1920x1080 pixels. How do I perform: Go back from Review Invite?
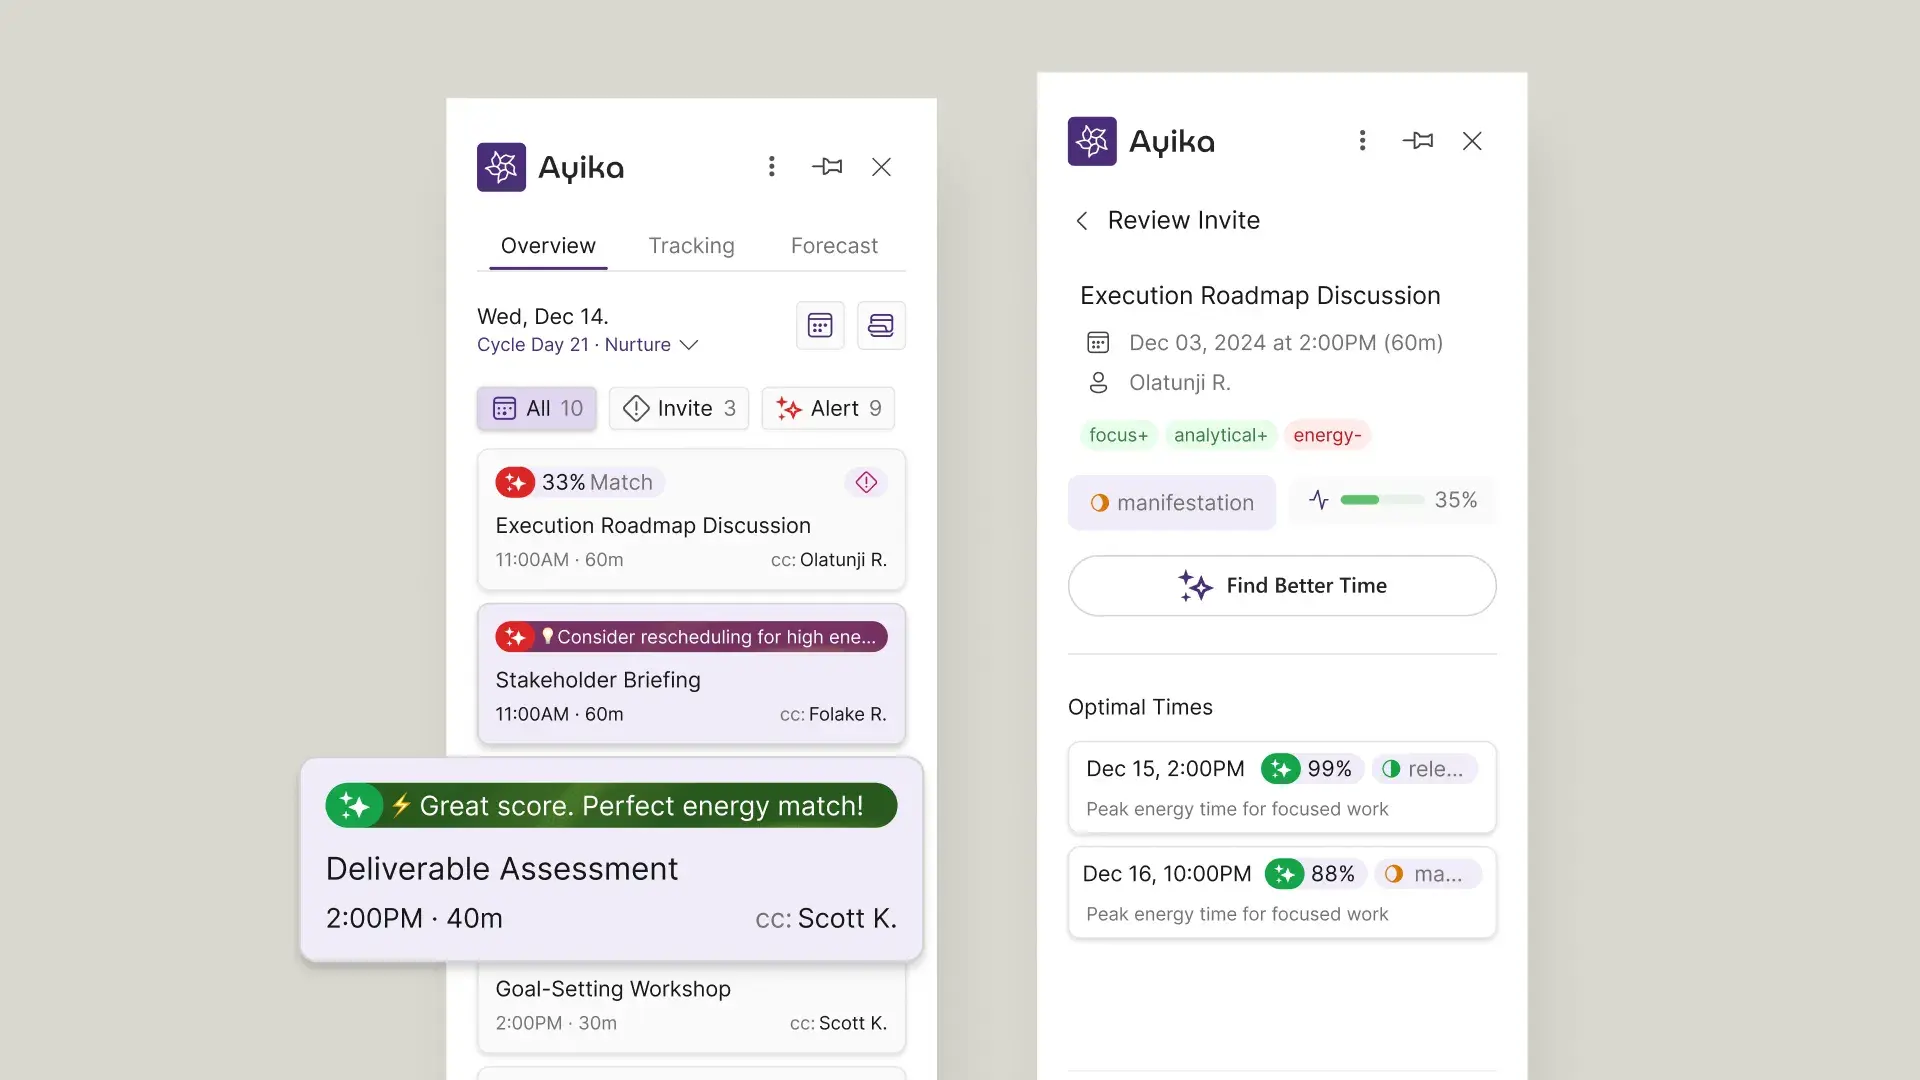[1082, 221]
